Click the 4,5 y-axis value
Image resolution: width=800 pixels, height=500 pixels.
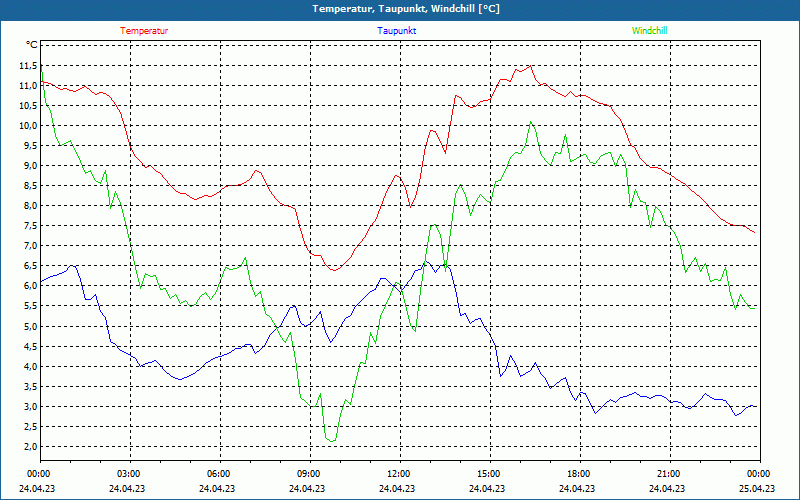[31, 346]
